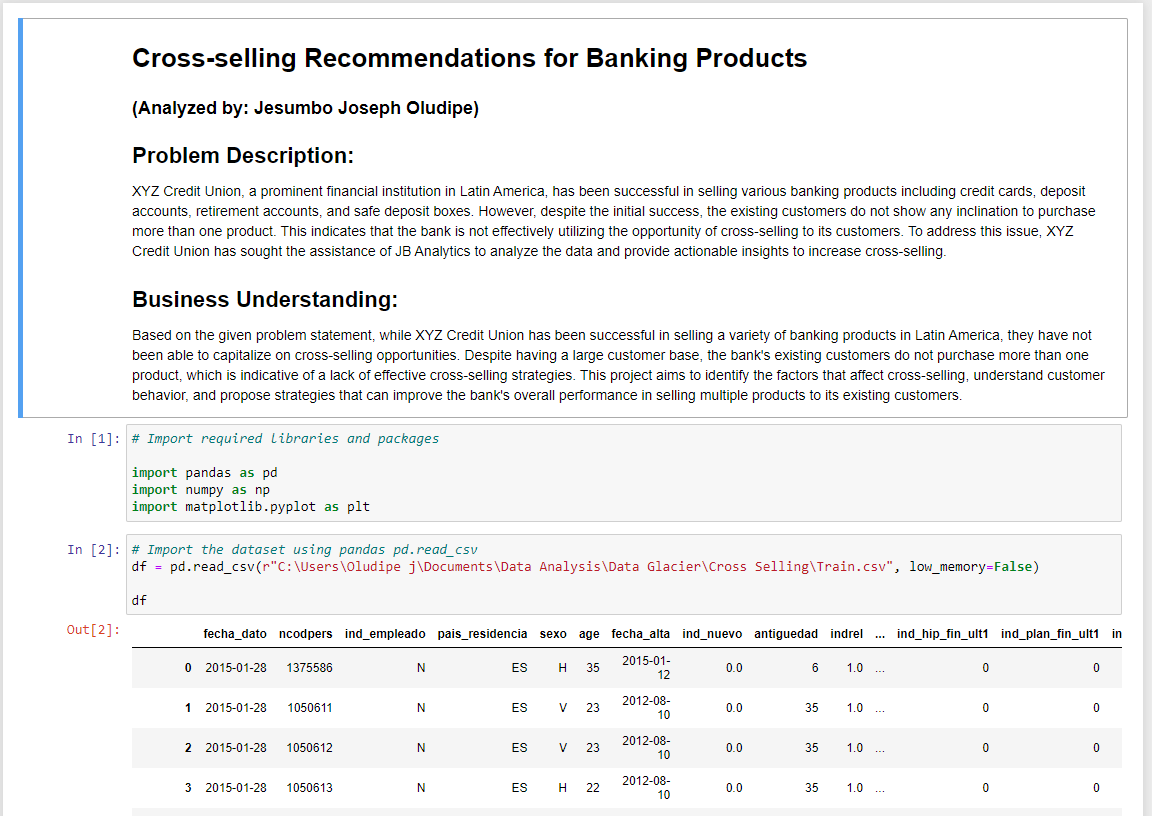Select the In [1] imports code cell
Image resolution: width=1152 pixels, height=816 pixels.
(623, 473)
